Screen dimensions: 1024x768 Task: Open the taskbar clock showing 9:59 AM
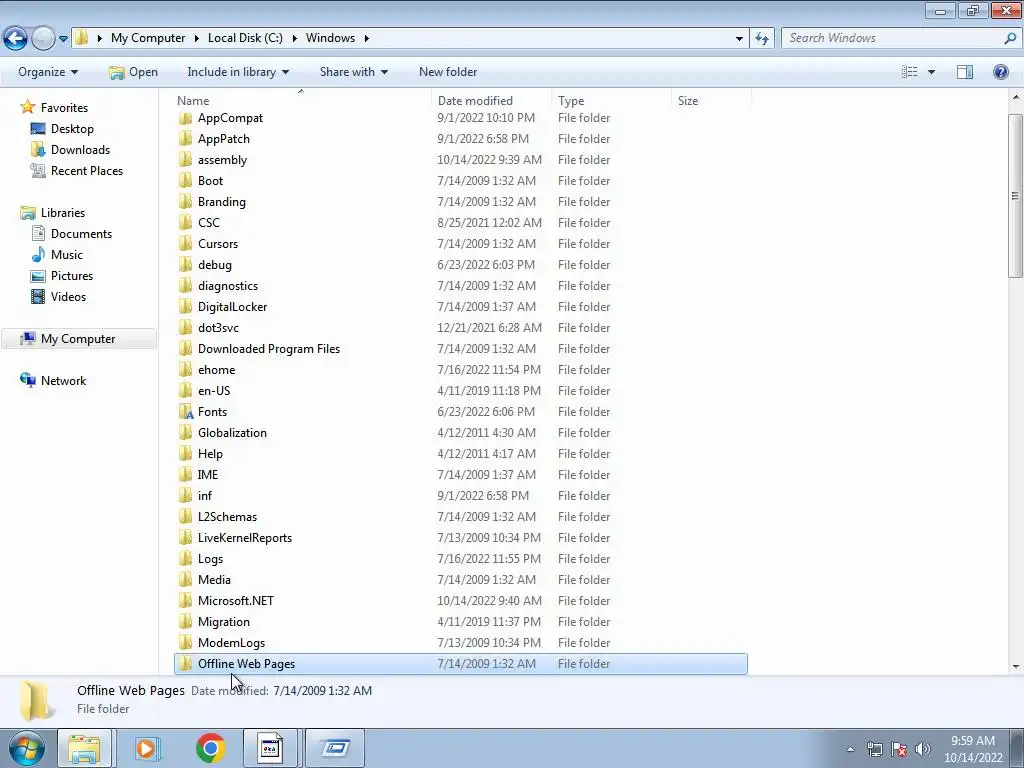pyautogui.click(x=972, y=749)
